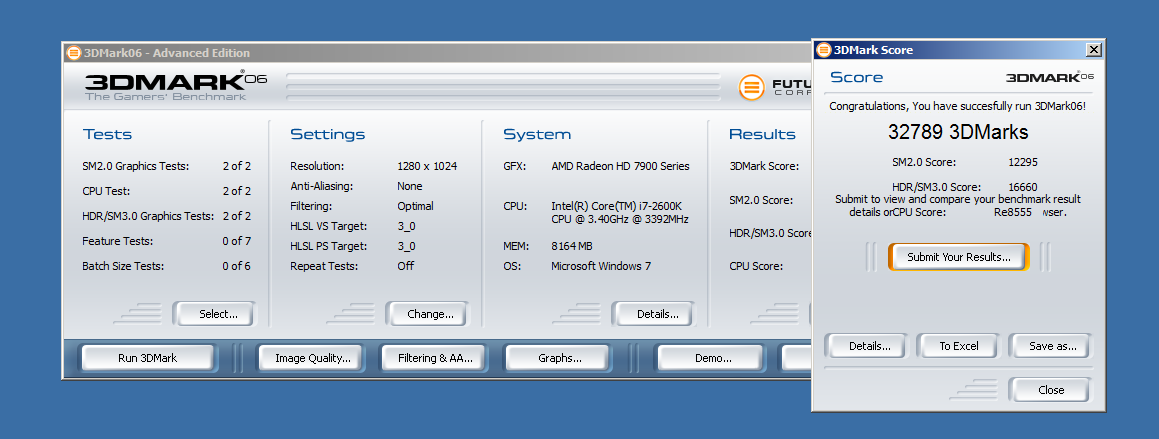Click the Settings section heading
This screenshot has width=1159, height=439.
pyautogui.click(x=327, y=135)
